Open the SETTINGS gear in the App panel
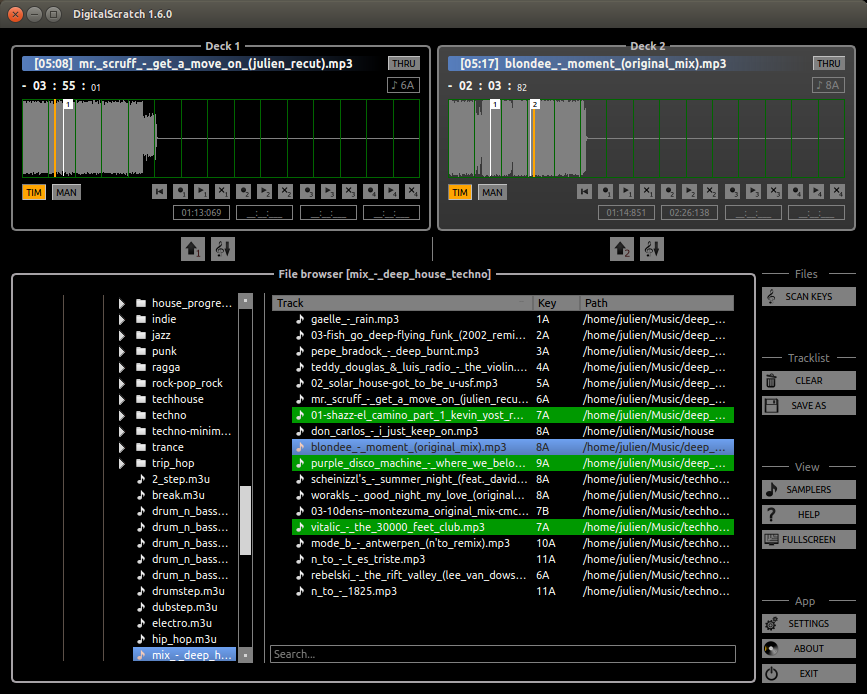This screenshot has height=694, width=867. tap(807, 623)
